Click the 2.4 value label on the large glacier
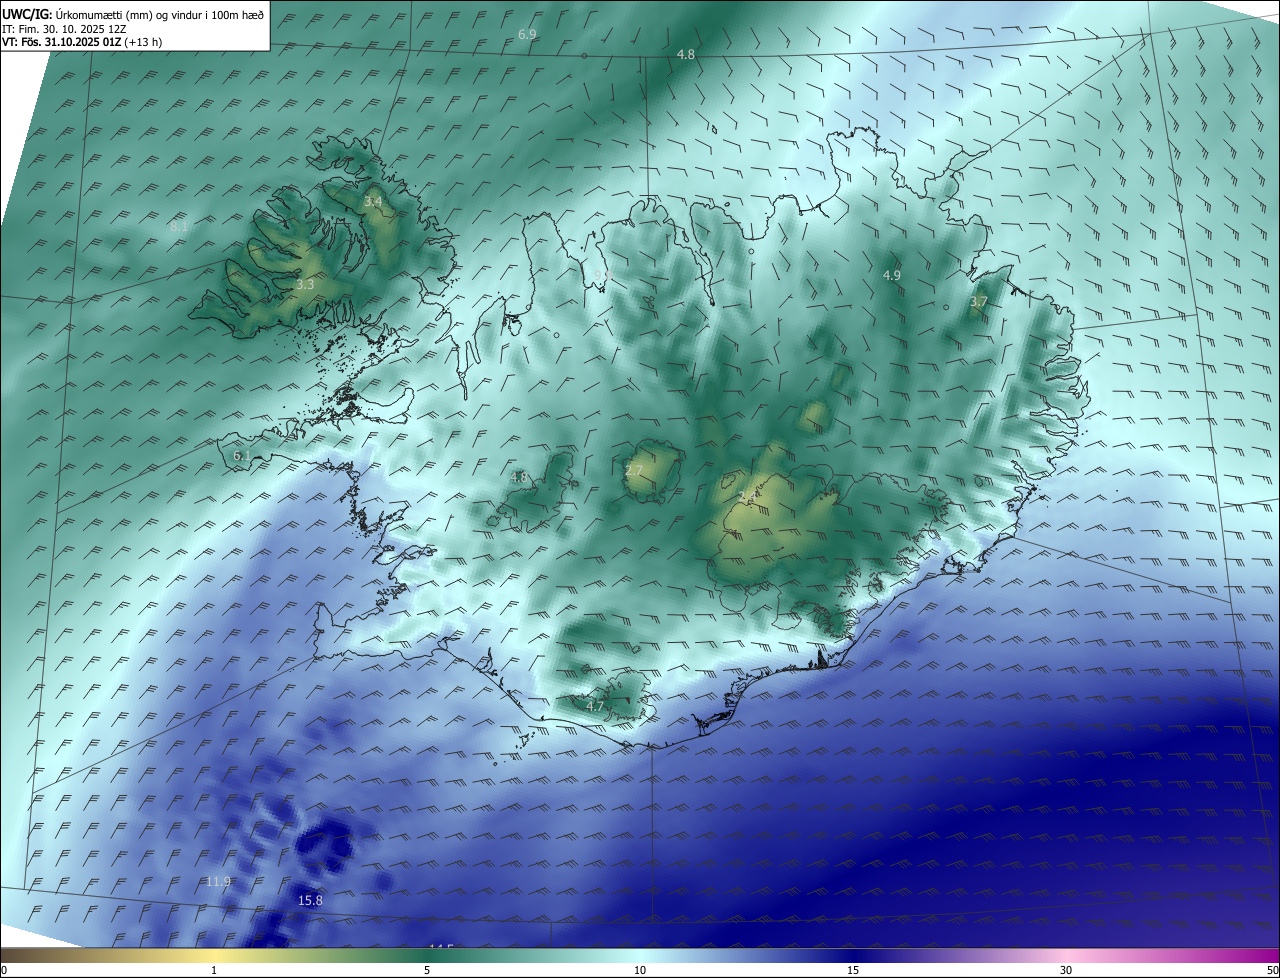 point(747,496)
